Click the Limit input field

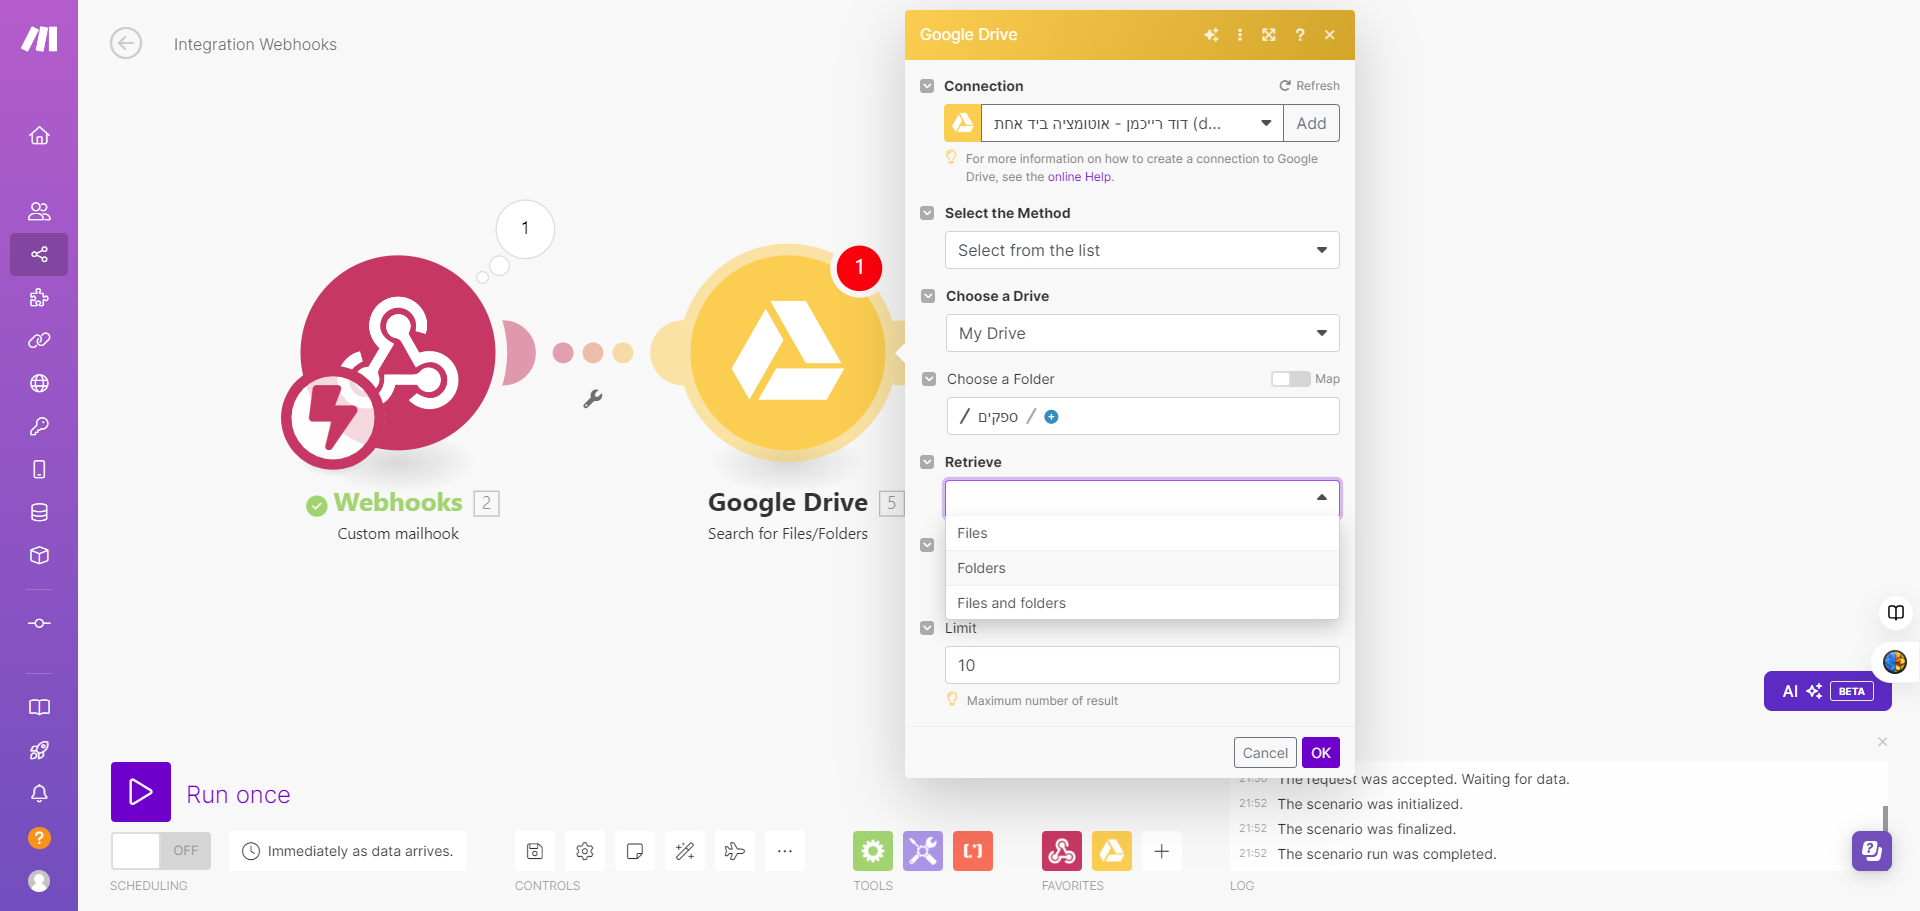click(x=1142, y=665)
